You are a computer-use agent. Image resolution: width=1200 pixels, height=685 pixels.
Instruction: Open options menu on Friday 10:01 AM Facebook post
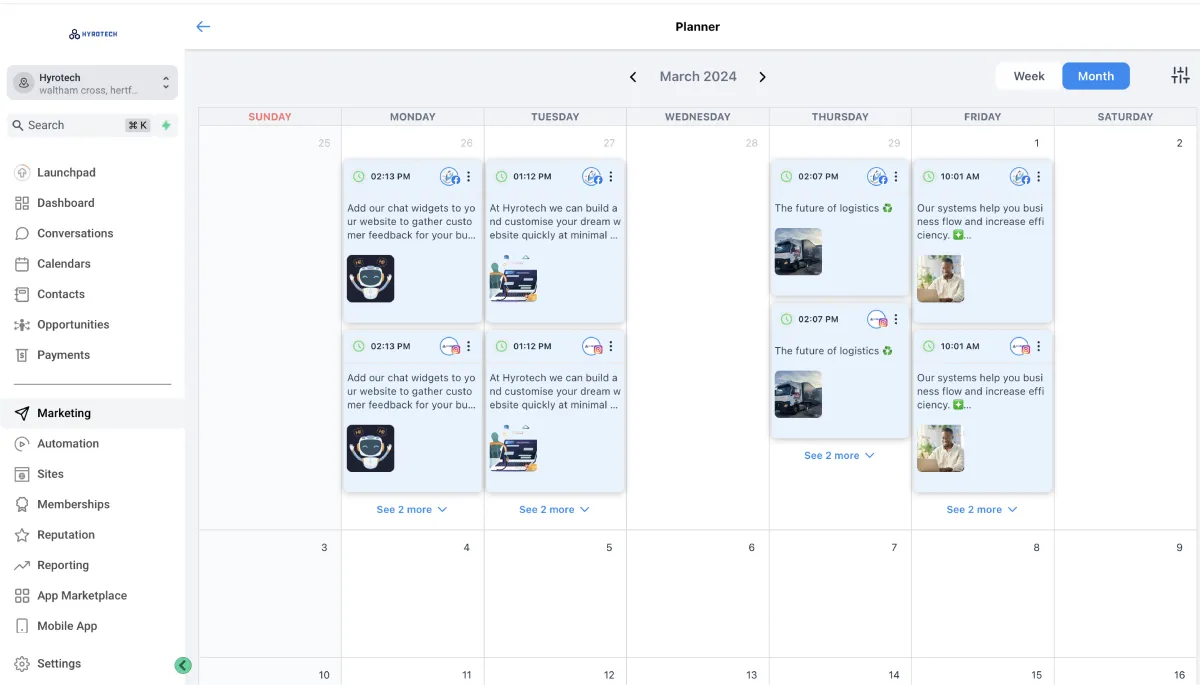coord(1039,177)
